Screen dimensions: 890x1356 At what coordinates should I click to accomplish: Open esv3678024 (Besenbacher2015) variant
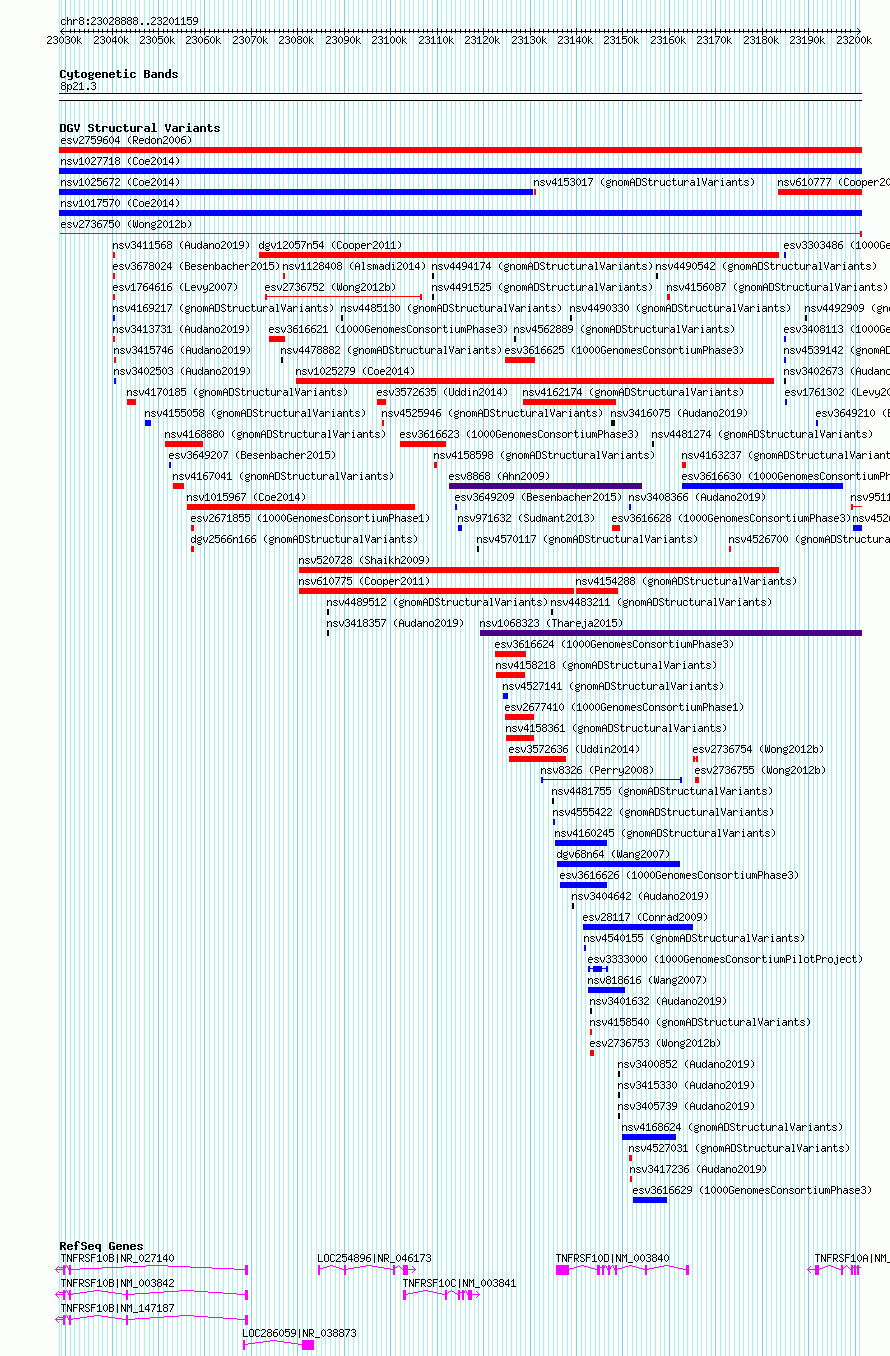(196, 266)
